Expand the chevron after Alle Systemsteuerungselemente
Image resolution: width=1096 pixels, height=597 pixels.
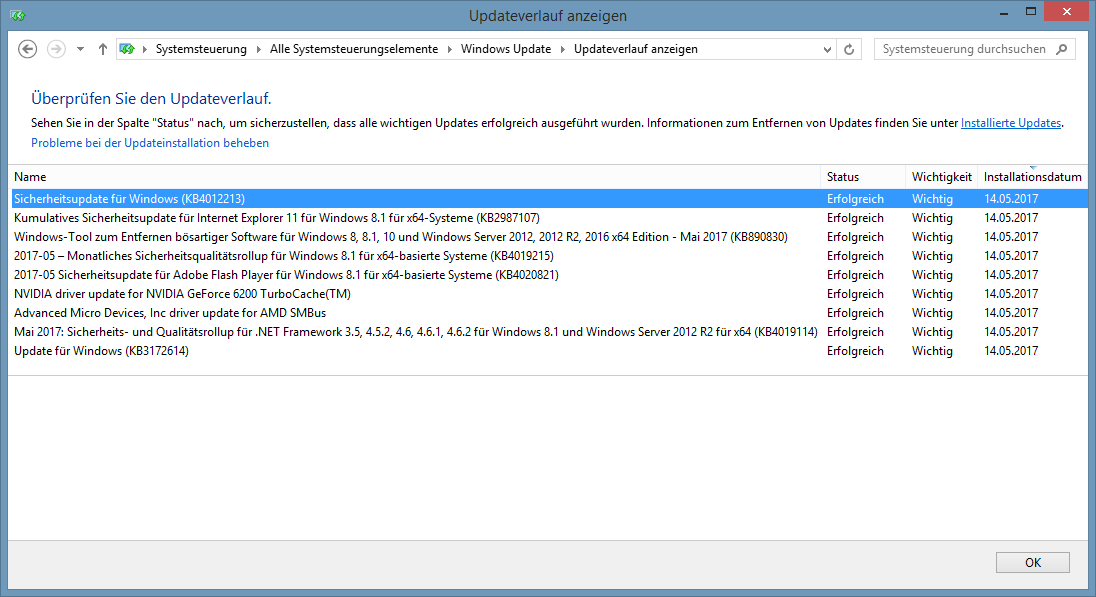point(449,49)
